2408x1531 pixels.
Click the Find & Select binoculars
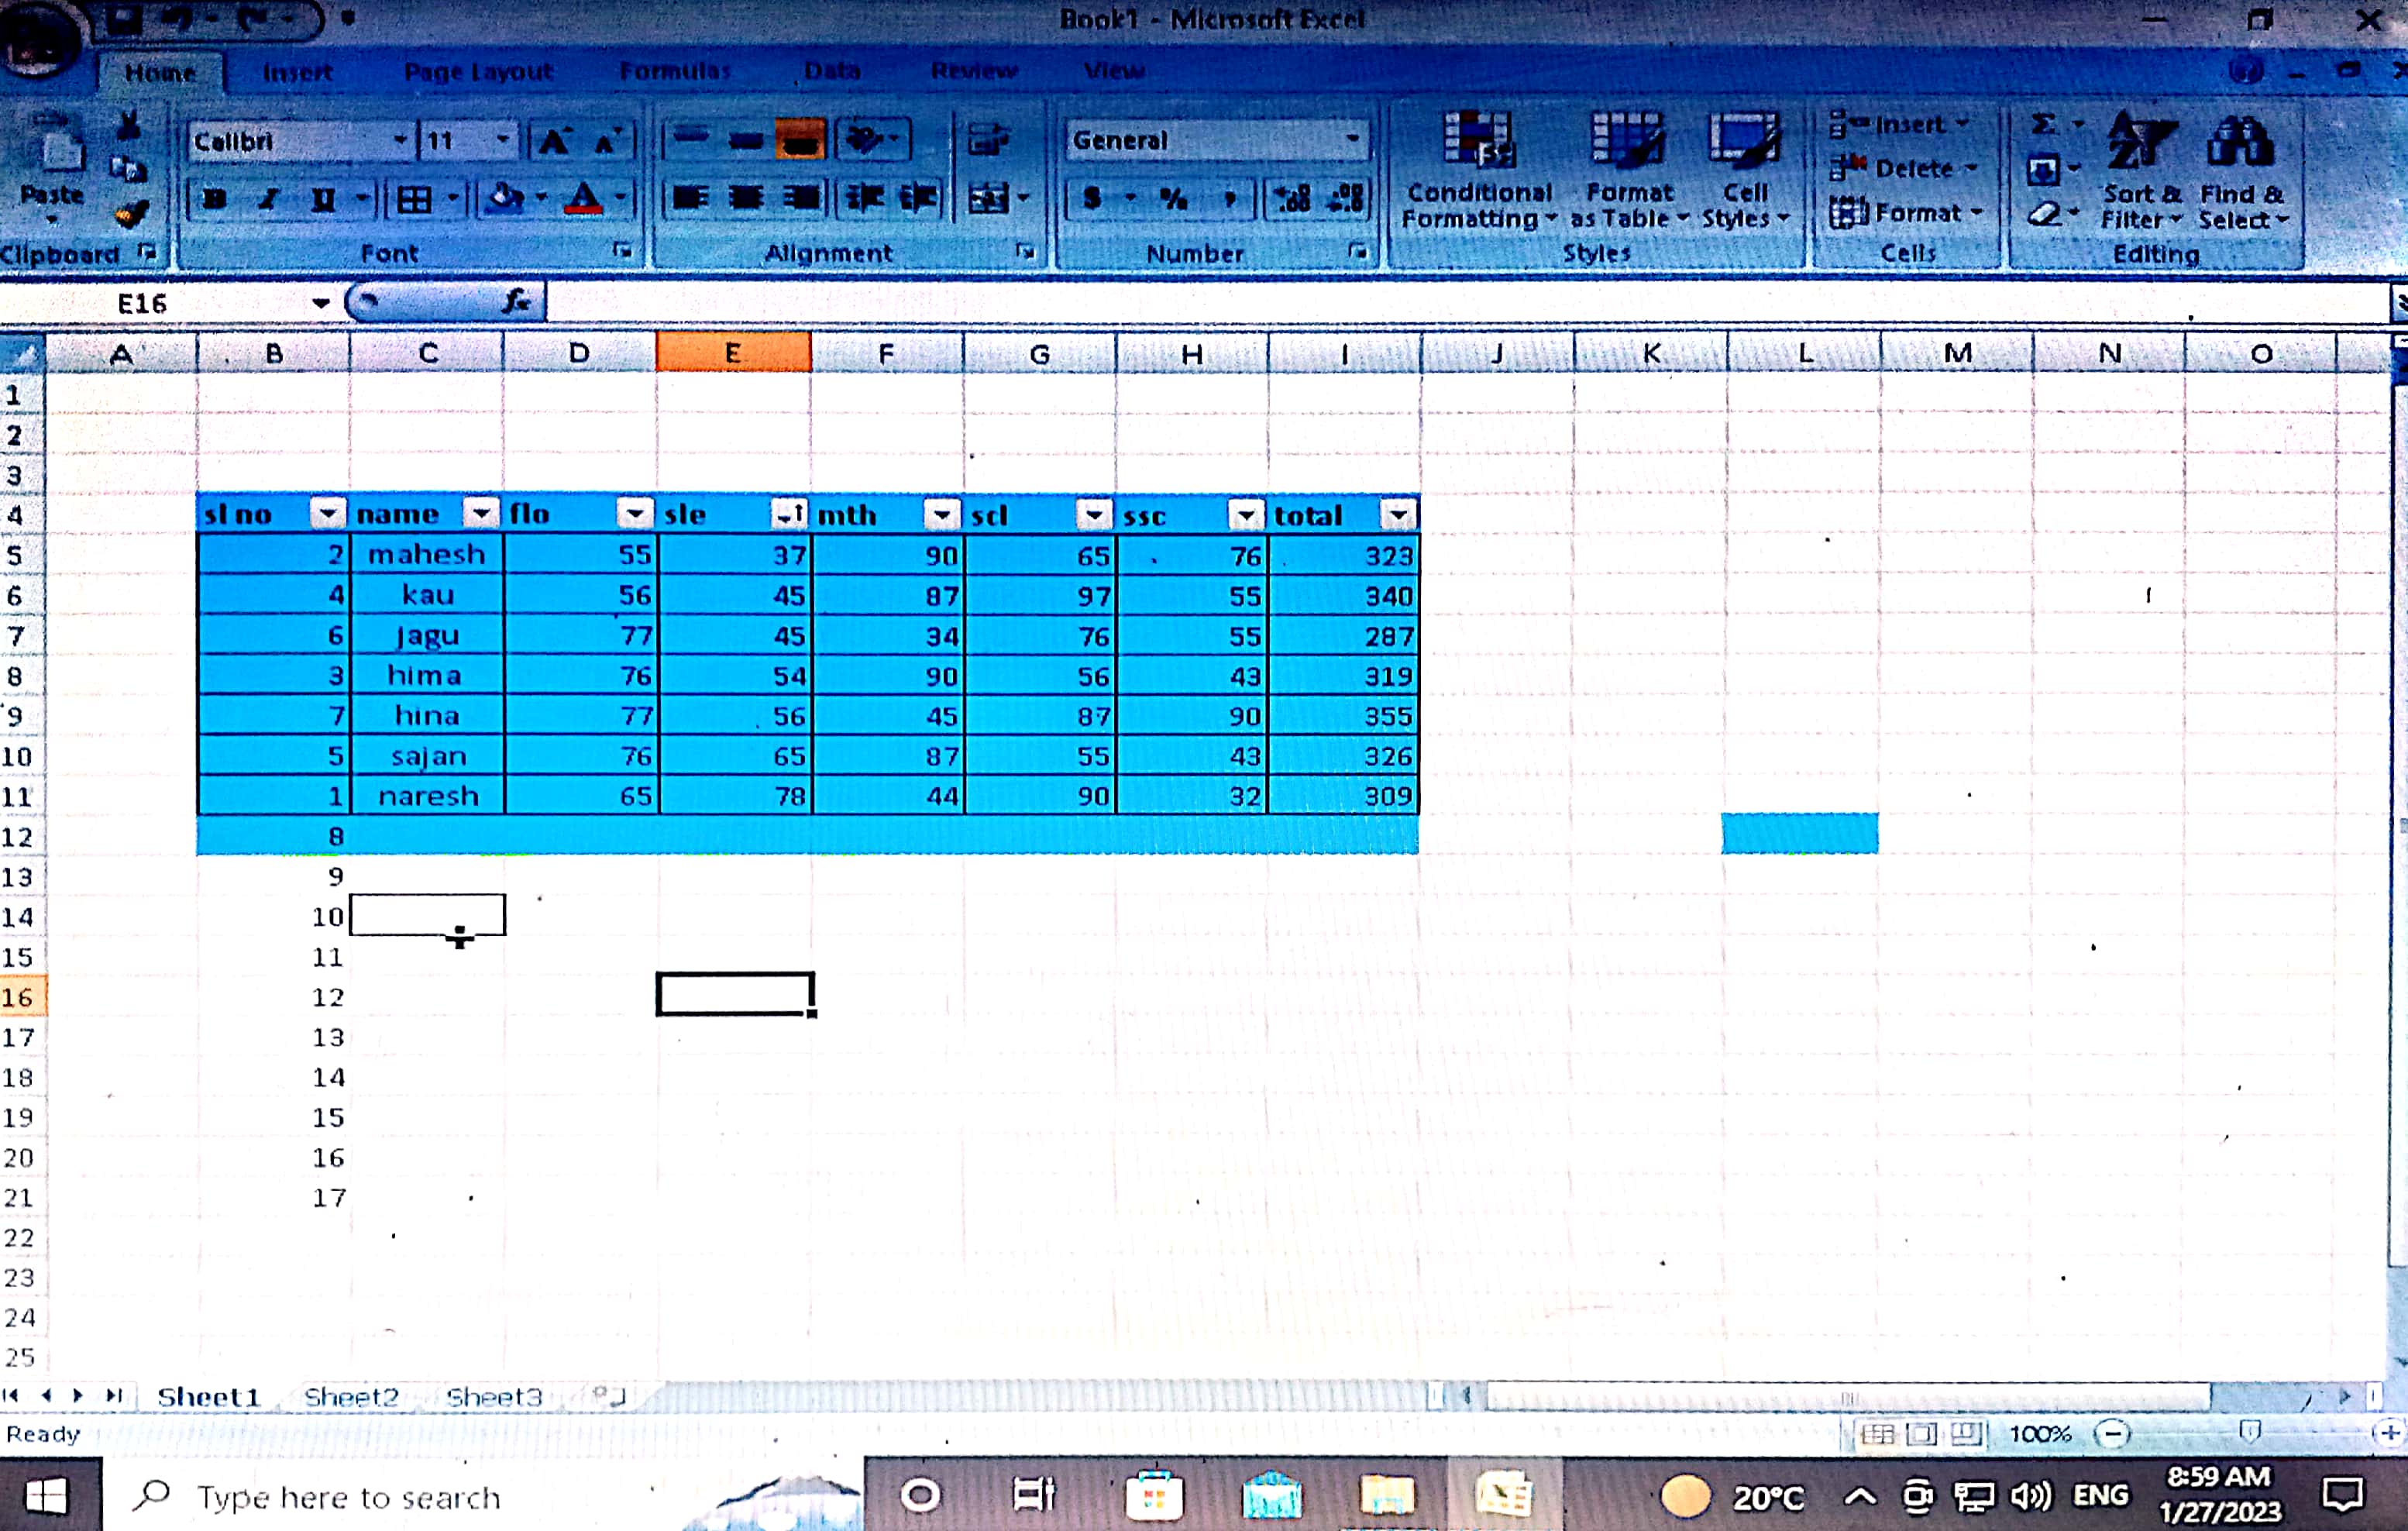click(2240, 143)
